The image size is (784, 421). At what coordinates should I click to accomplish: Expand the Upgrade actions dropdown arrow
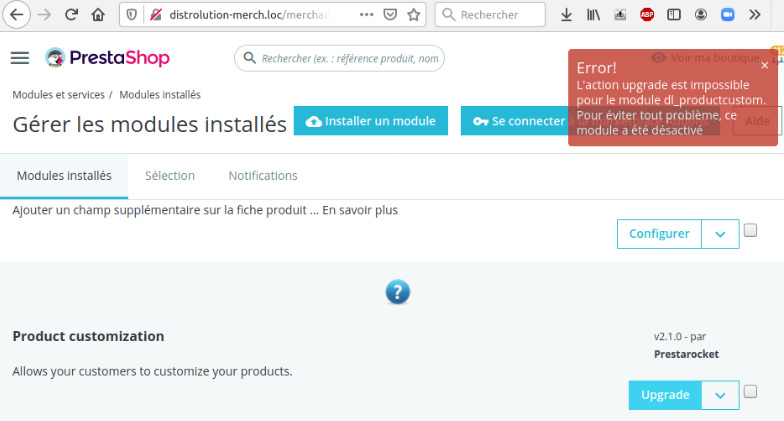720,395
